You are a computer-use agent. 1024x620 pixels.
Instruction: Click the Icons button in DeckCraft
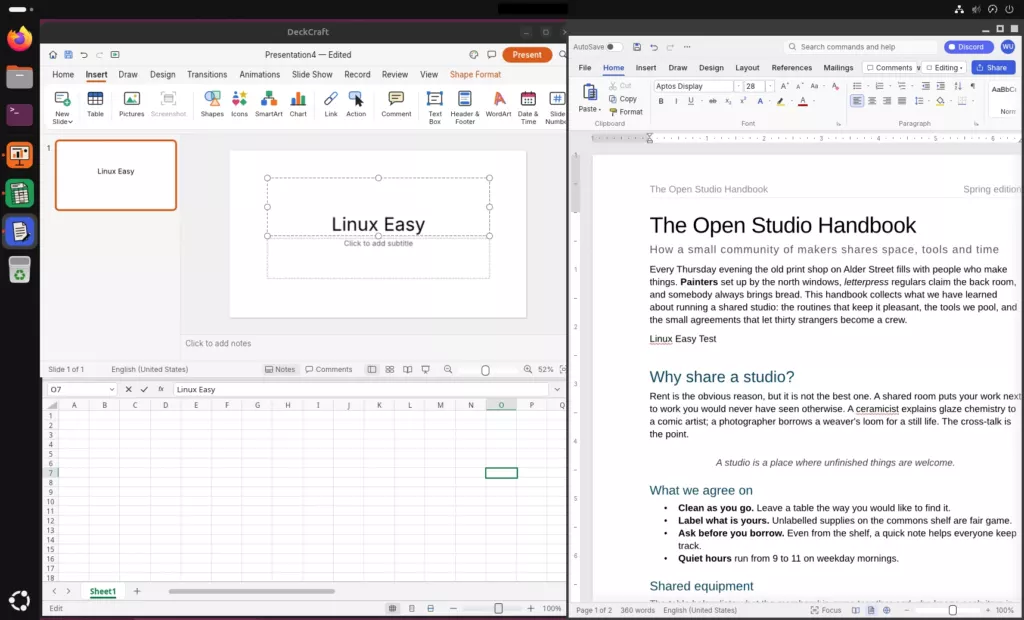coord(239,104)
